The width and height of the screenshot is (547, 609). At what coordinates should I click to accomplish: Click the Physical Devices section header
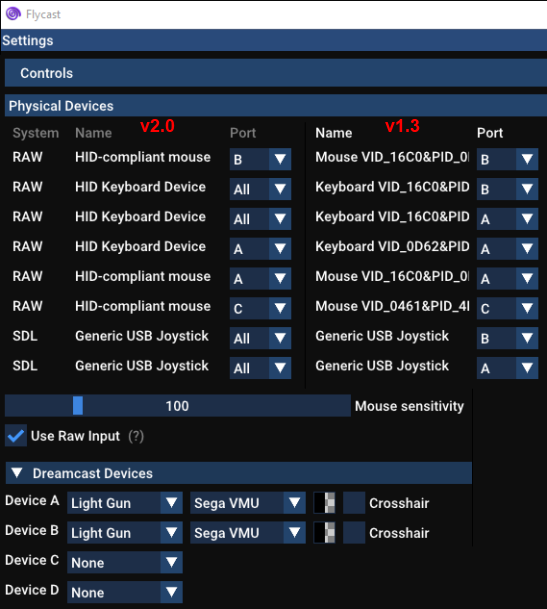pos(276,106)
